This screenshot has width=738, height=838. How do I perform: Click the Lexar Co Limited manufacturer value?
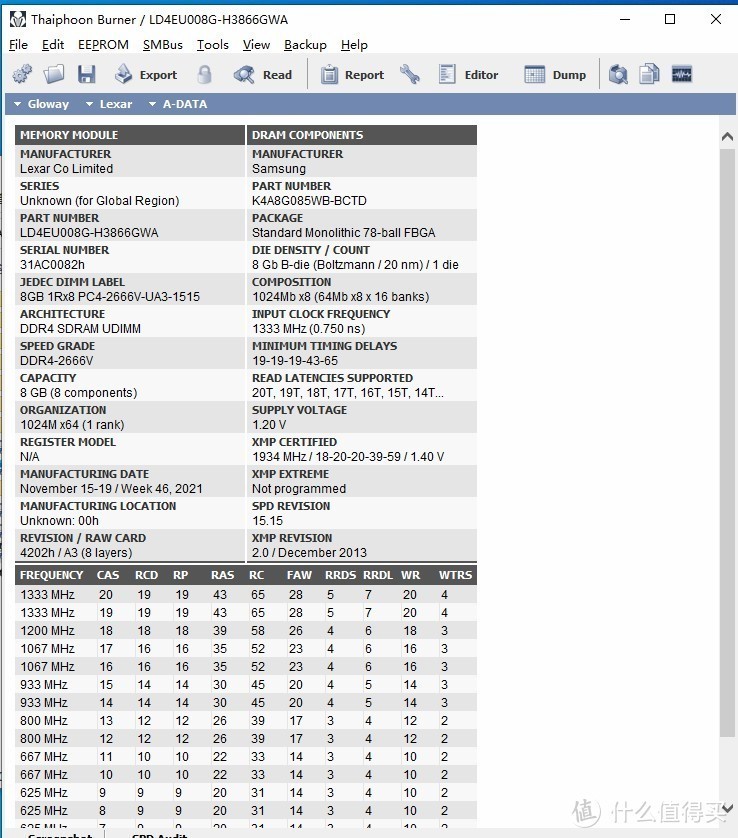(67, 169)
